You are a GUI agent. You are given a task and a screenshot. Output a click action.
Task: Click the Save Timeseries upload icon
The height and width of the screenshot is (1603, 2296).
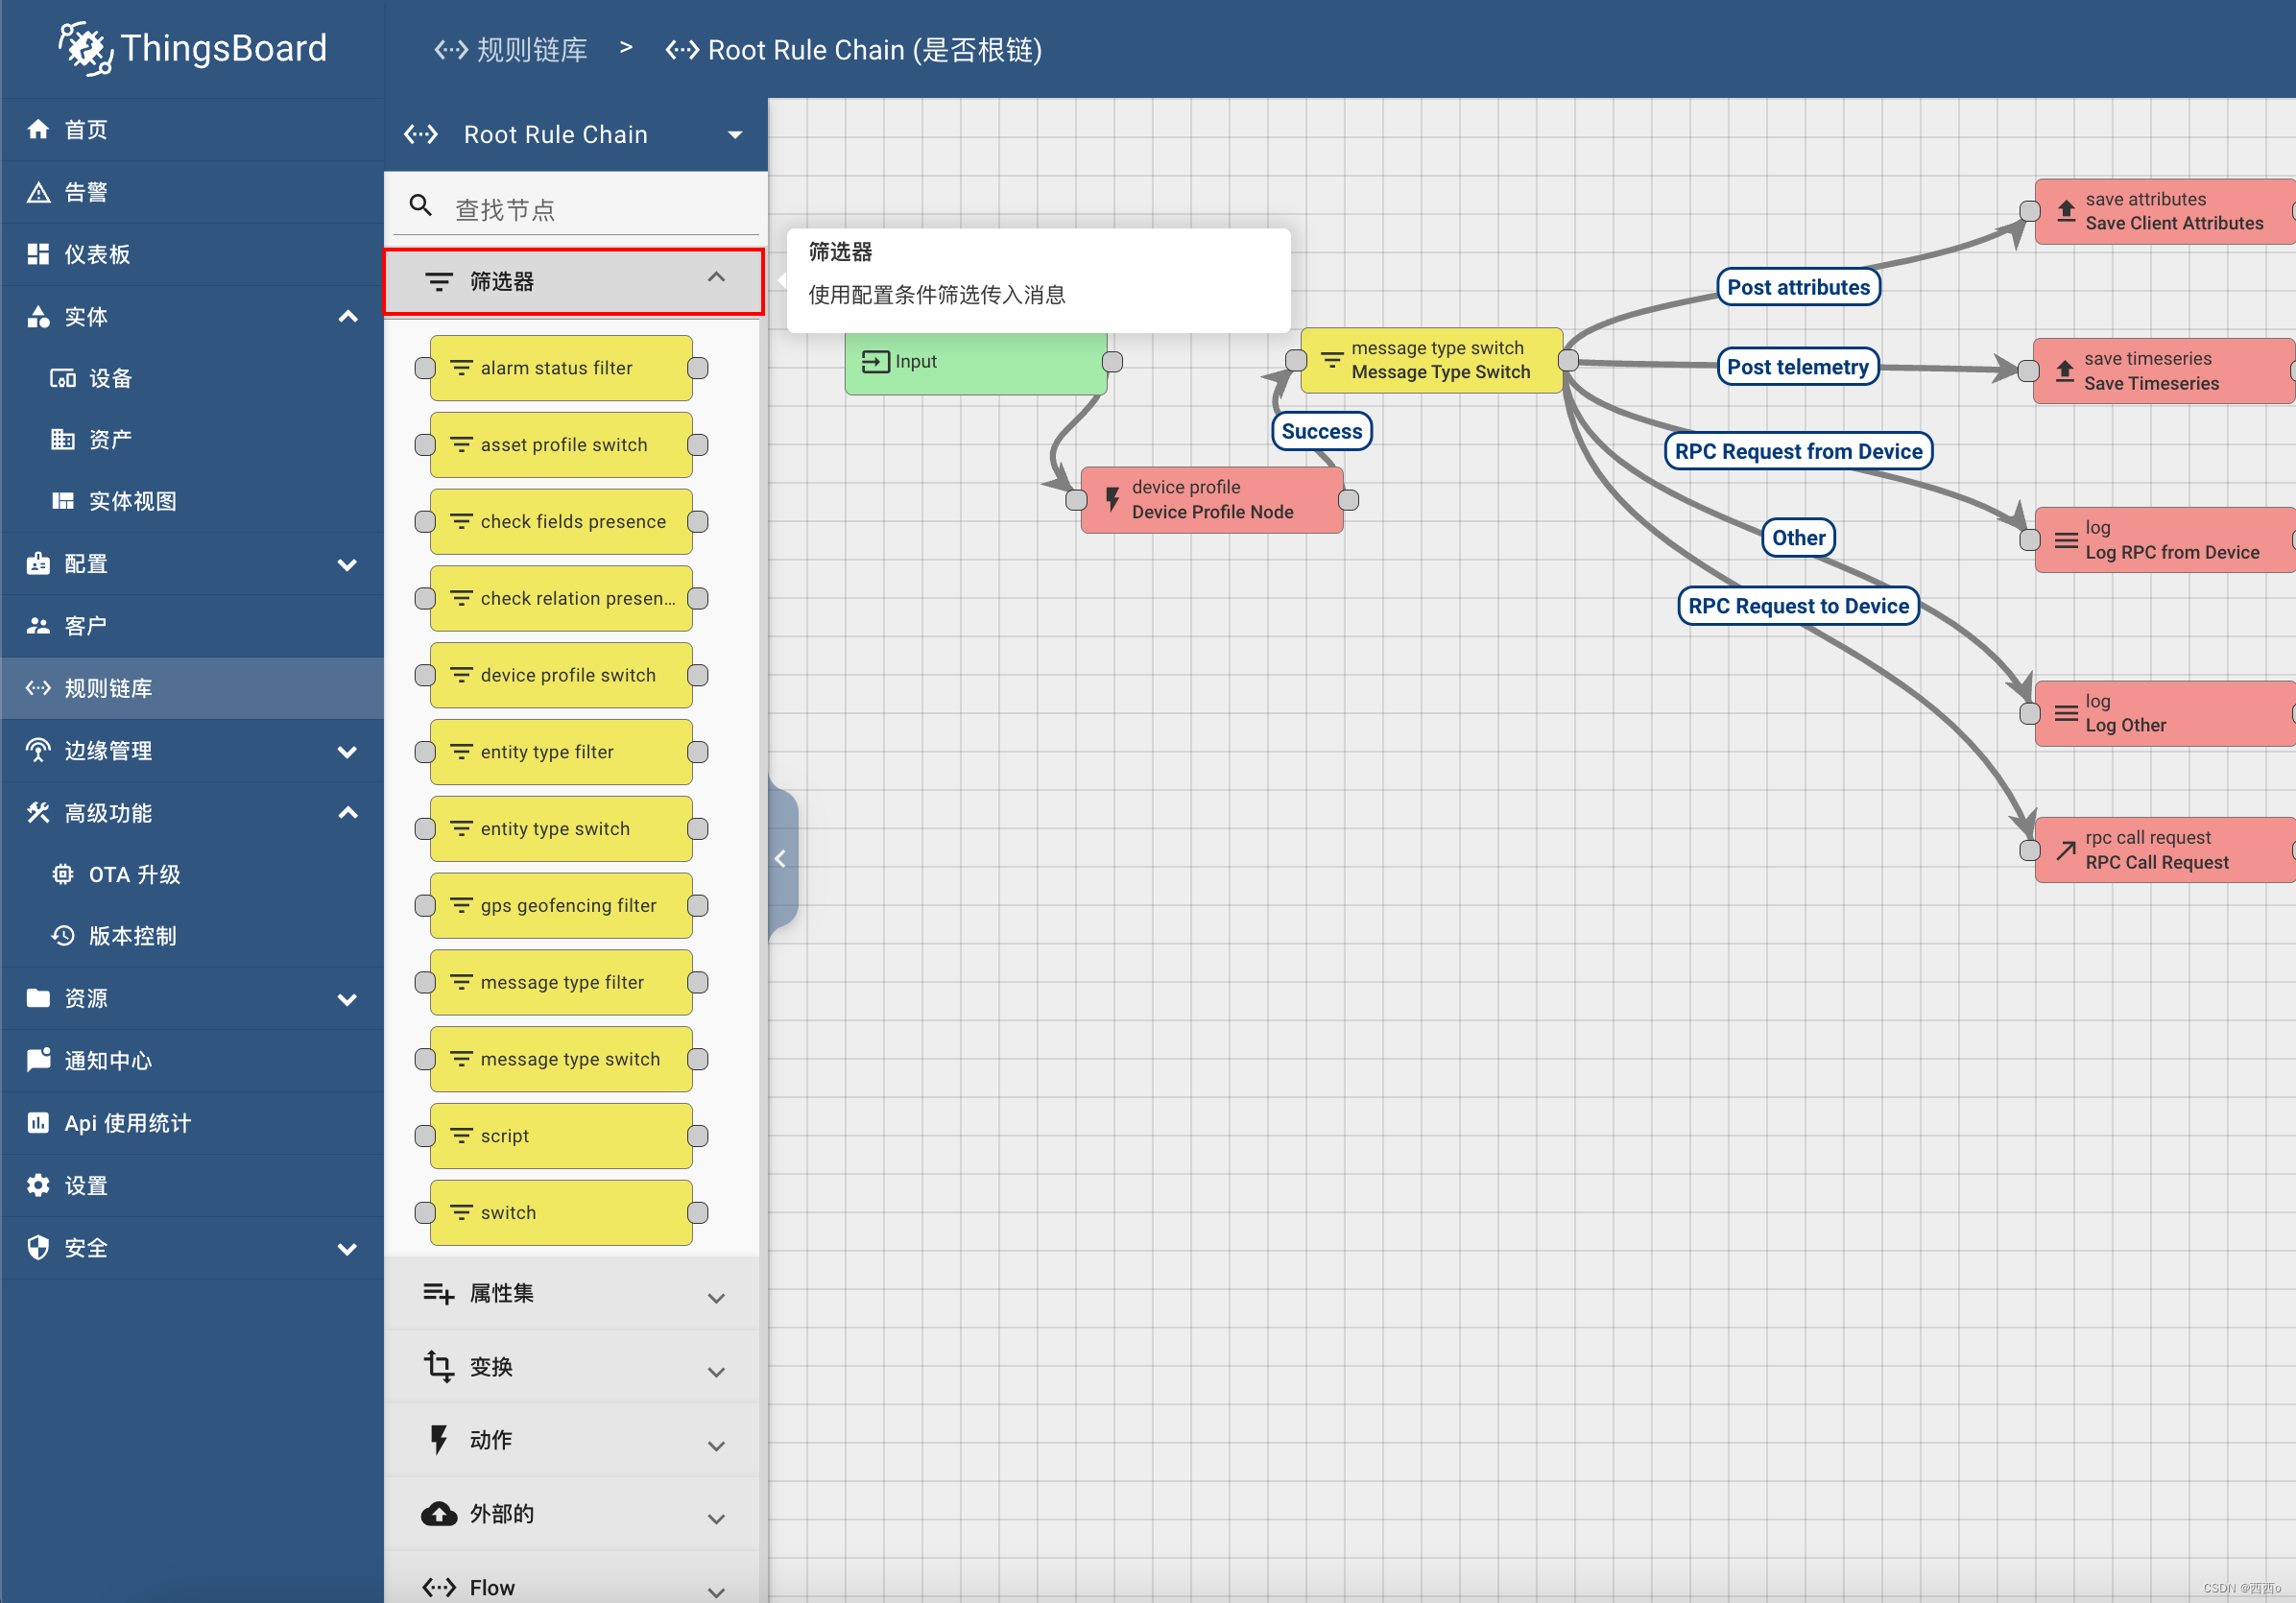tap(2064, 371)
